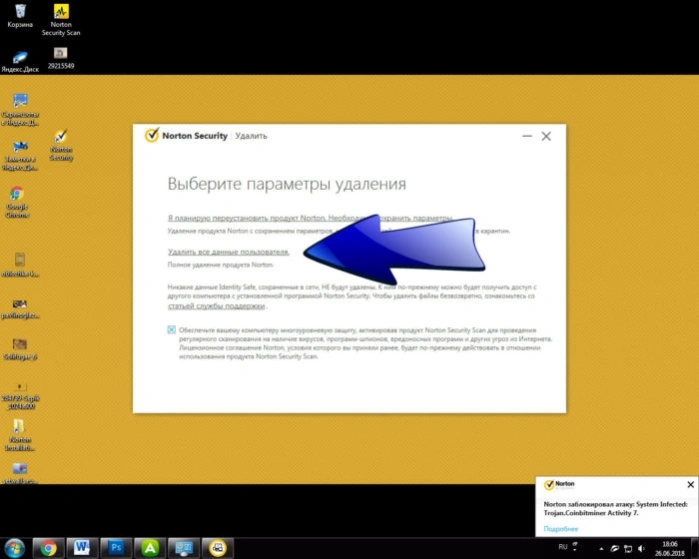Switch to Photoshop on the taskbar

click(x=116, y=548)
